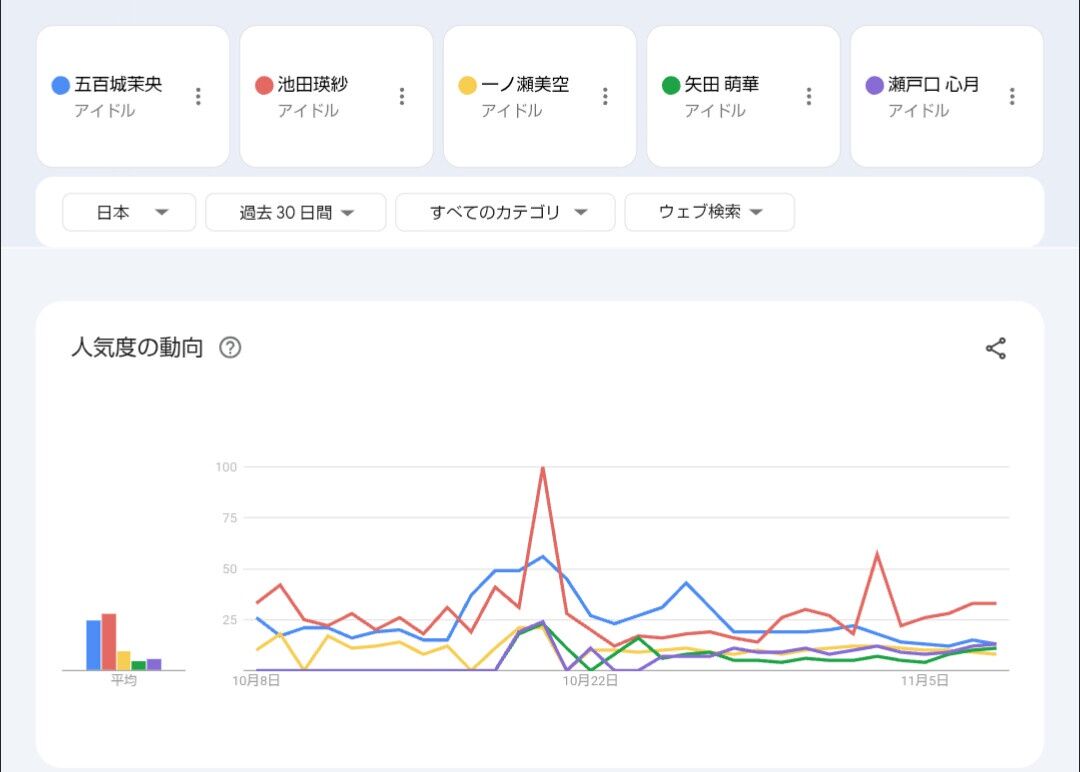Screen dimensions: 1080x772
Task: Open the すべてのカテゴリ dropdown
Action: (505, 212)
